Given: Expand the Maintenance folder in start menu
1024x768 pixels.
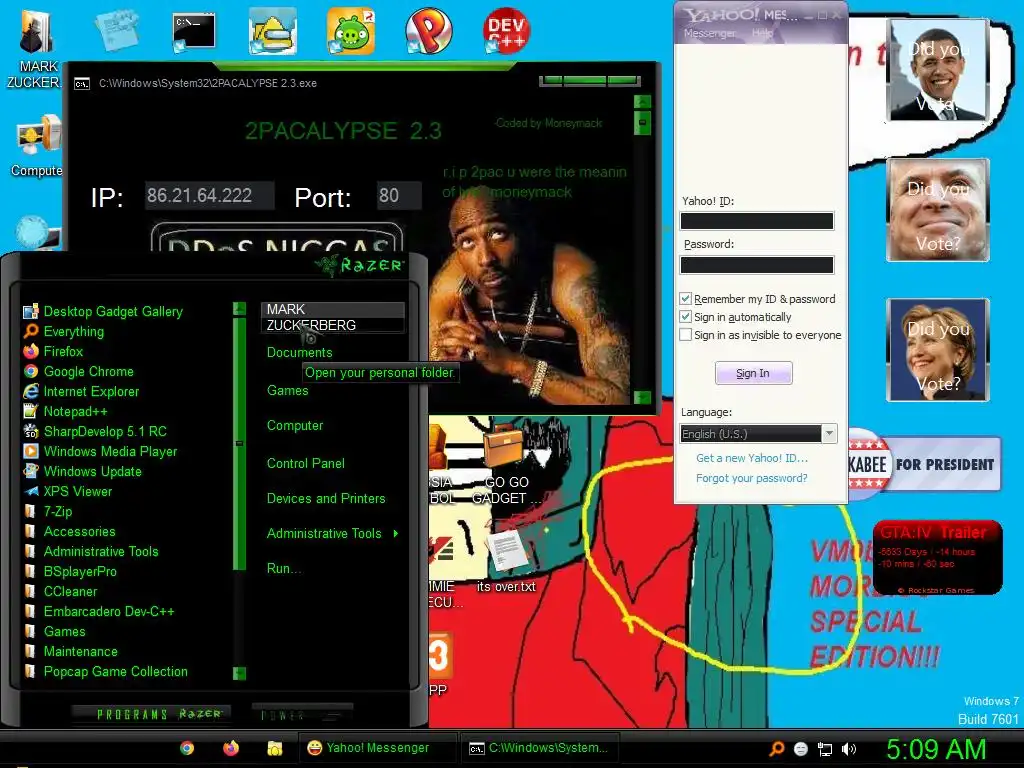Looking at the screenshot, I should pos(71,652).
